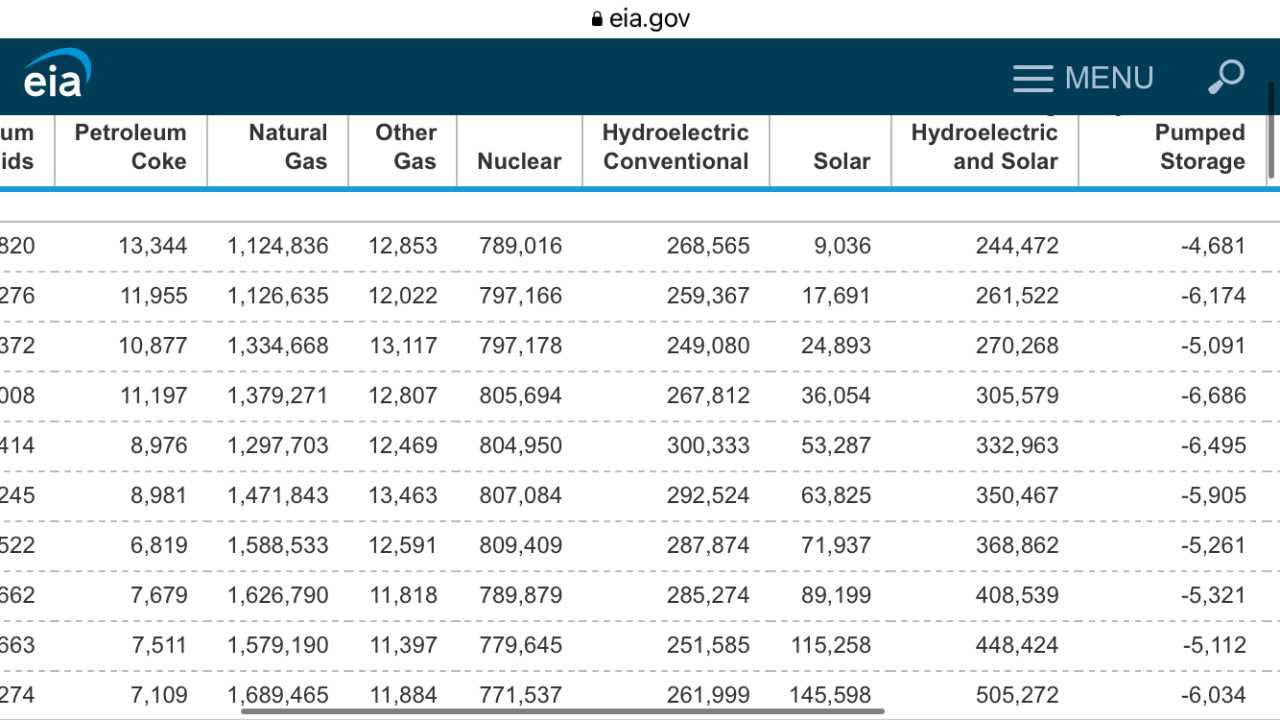This screenshot has height=720, width=1280.
Task: Select the Petroleum Coke column header
Action: tap(130, 147)
